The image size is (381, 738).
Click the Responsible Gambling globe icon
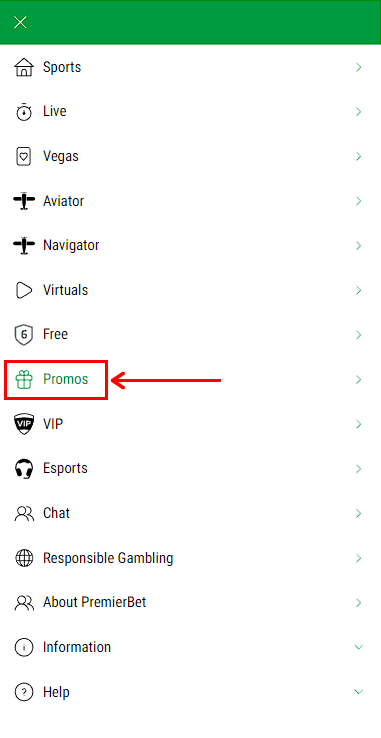tap(24, 558)
